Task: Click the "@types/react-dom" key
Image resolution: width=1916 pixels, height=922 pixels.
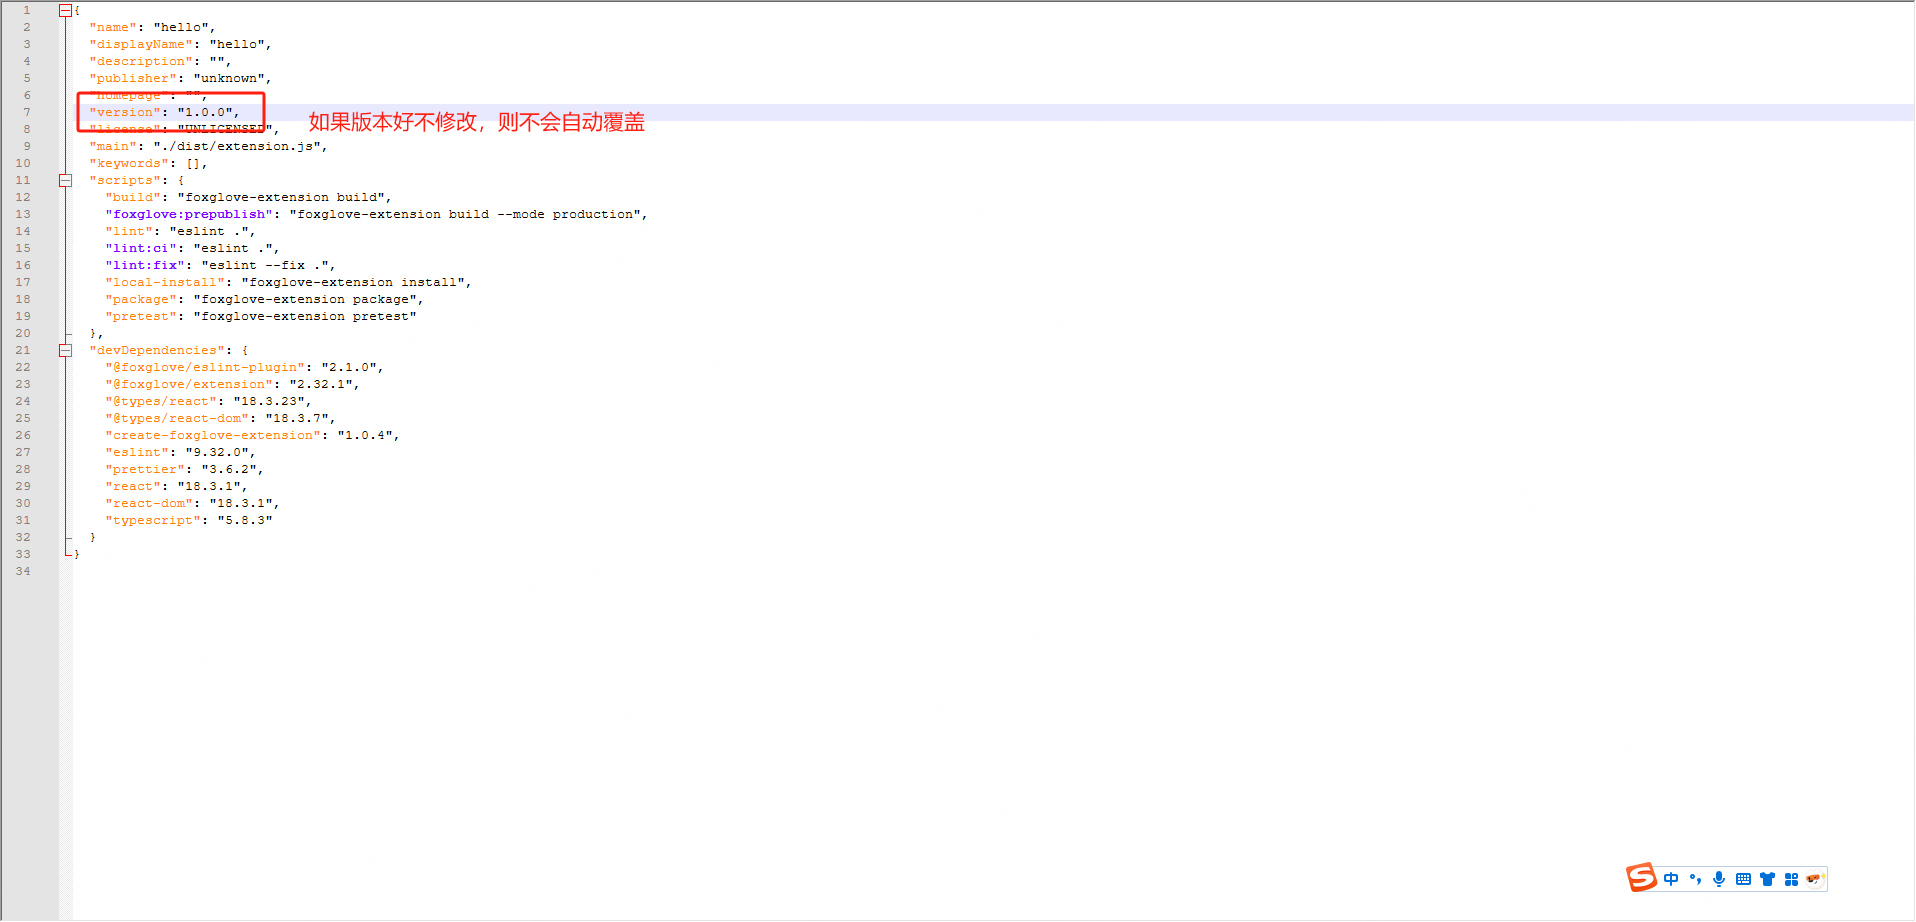Action: pos(177,418)
